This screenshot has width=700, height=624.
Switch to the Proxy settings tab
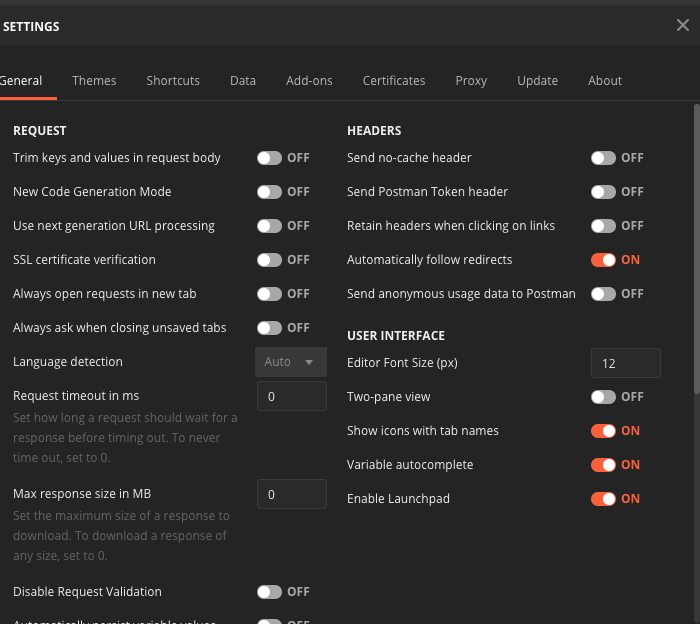471,81
